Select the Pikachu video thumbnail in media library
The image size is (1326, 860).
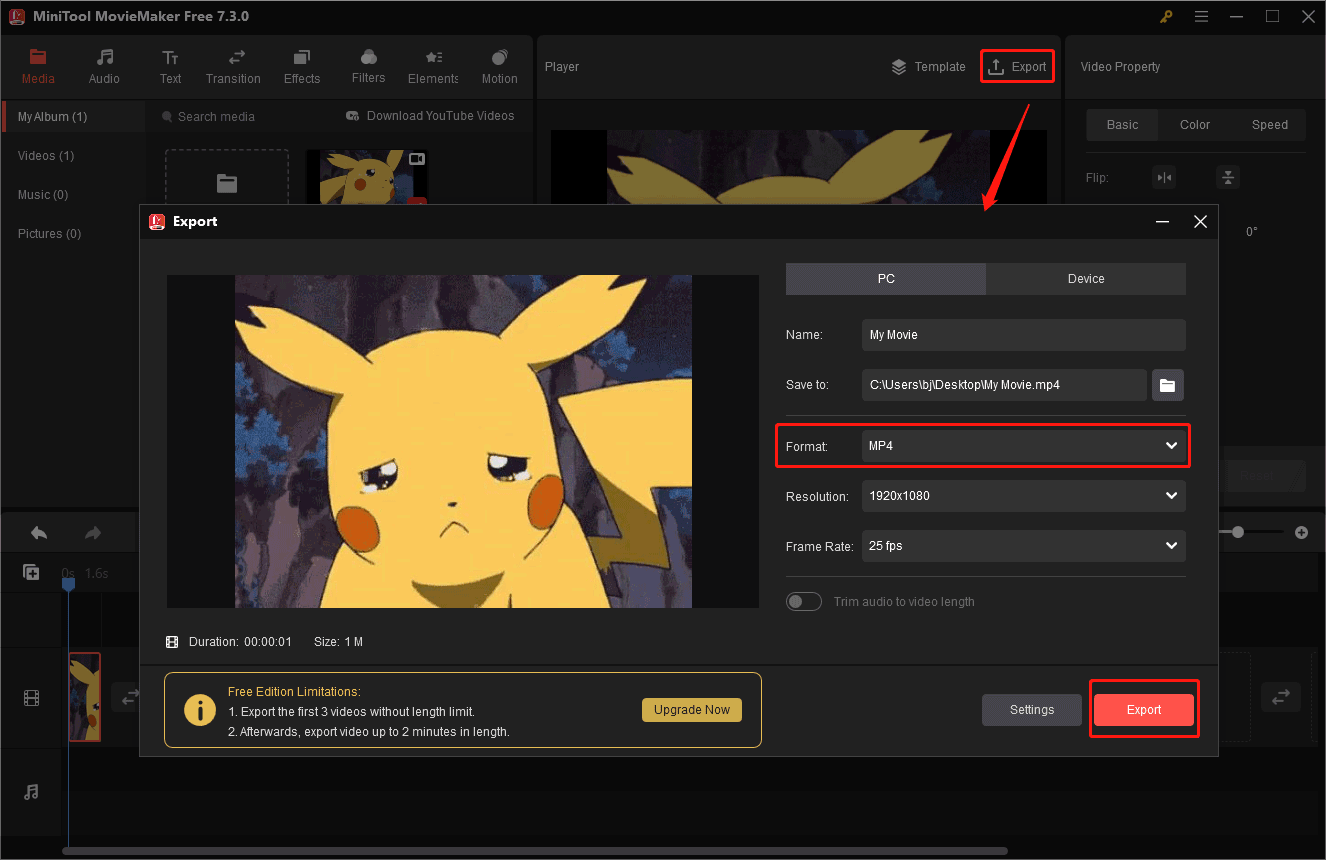point(367,177)
